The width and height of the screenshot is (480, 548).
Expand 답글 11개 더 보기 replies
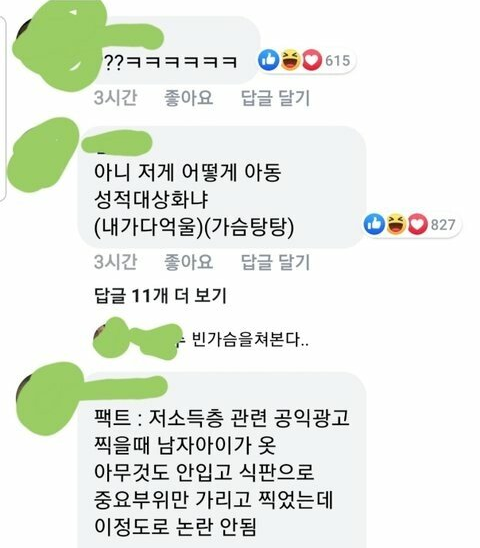point(160,296)
